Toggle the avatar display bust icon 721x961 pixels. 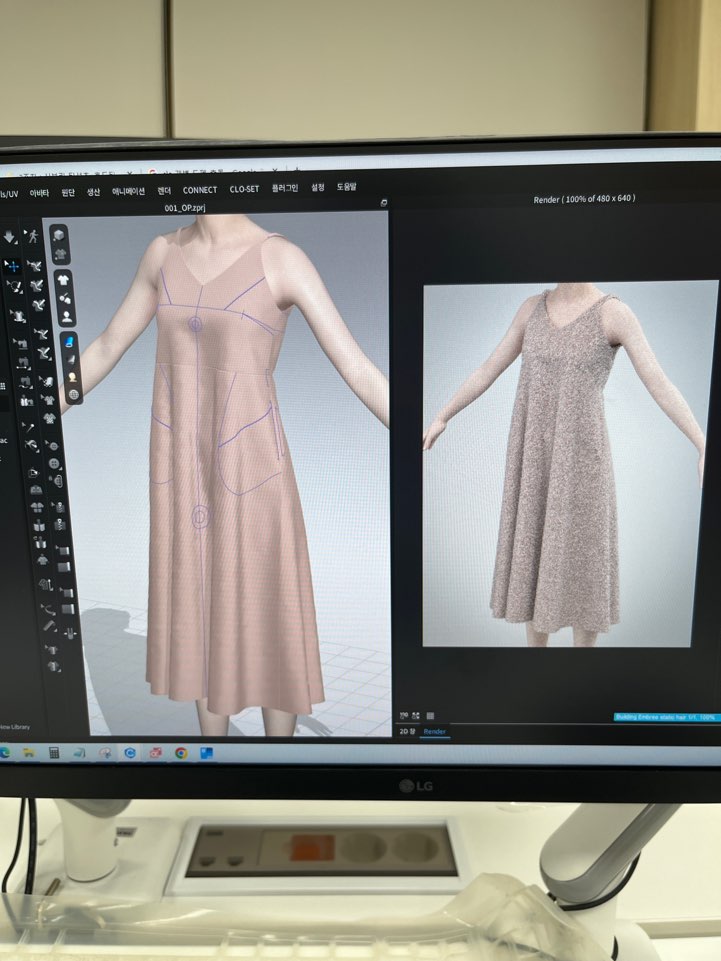(67, 316)
